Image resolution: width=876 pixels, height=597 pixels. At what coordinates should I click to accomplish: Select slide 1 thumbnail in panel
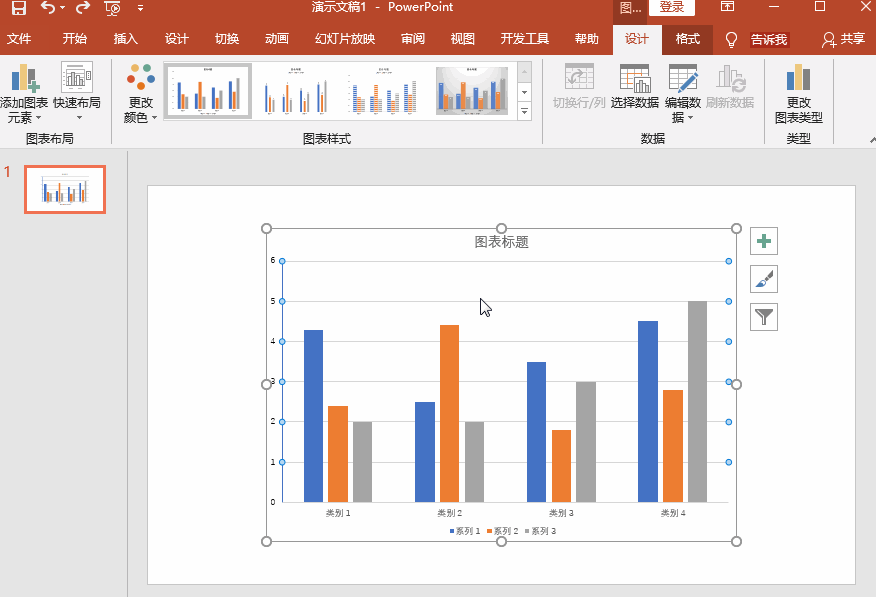point(65,189)
